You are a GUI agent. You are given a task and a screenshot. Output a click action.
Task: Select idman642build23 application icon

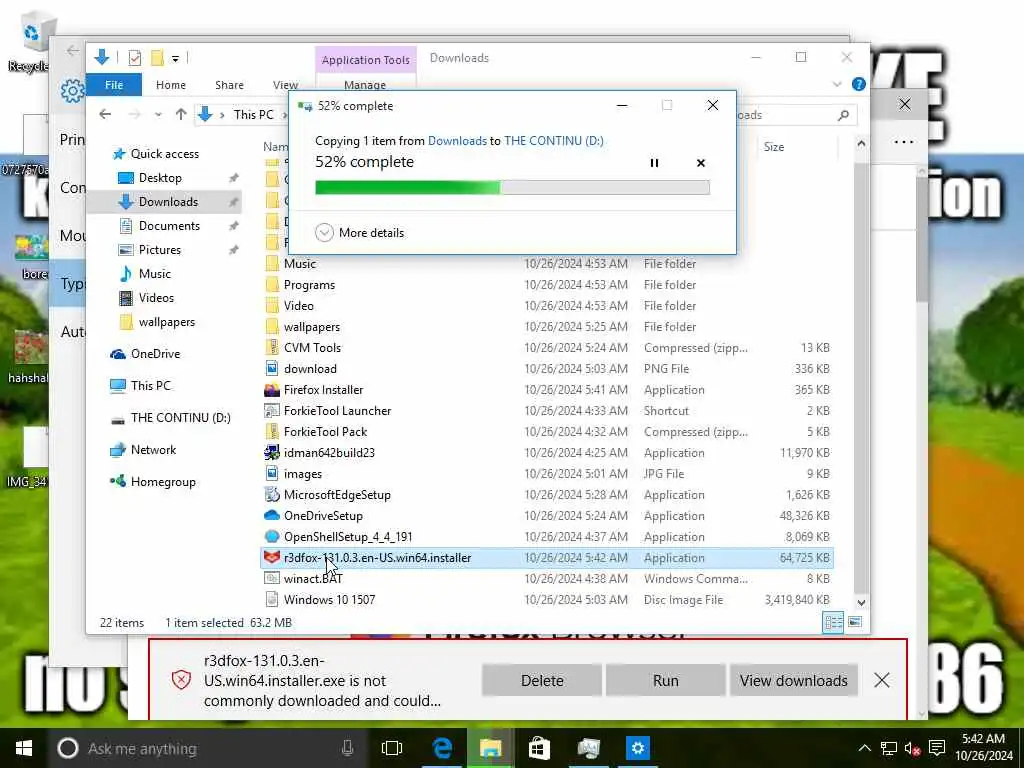[272, 453]
